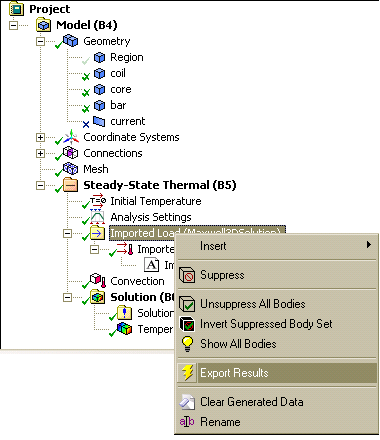Click the Steady-State Thermal folder icon
The width and height of the screenshot is (380, 440).
coord(71,185)
